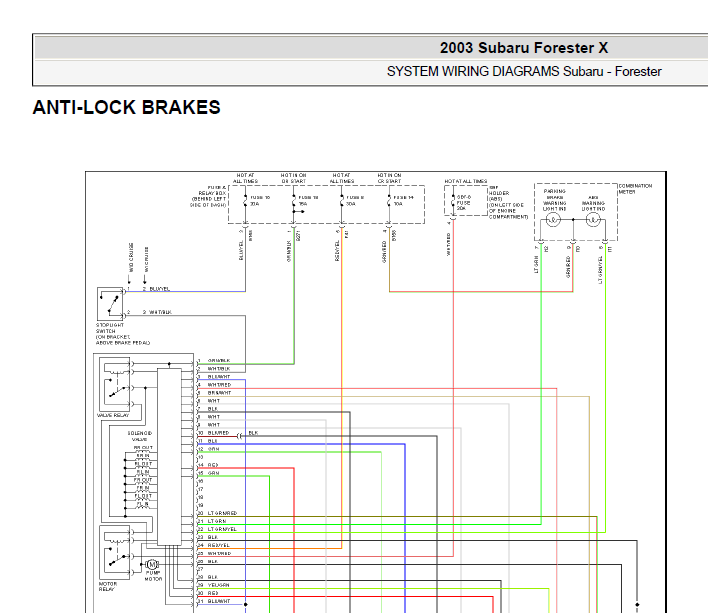Click pin 21 "LT GRN" connector label

coord(217,521)
